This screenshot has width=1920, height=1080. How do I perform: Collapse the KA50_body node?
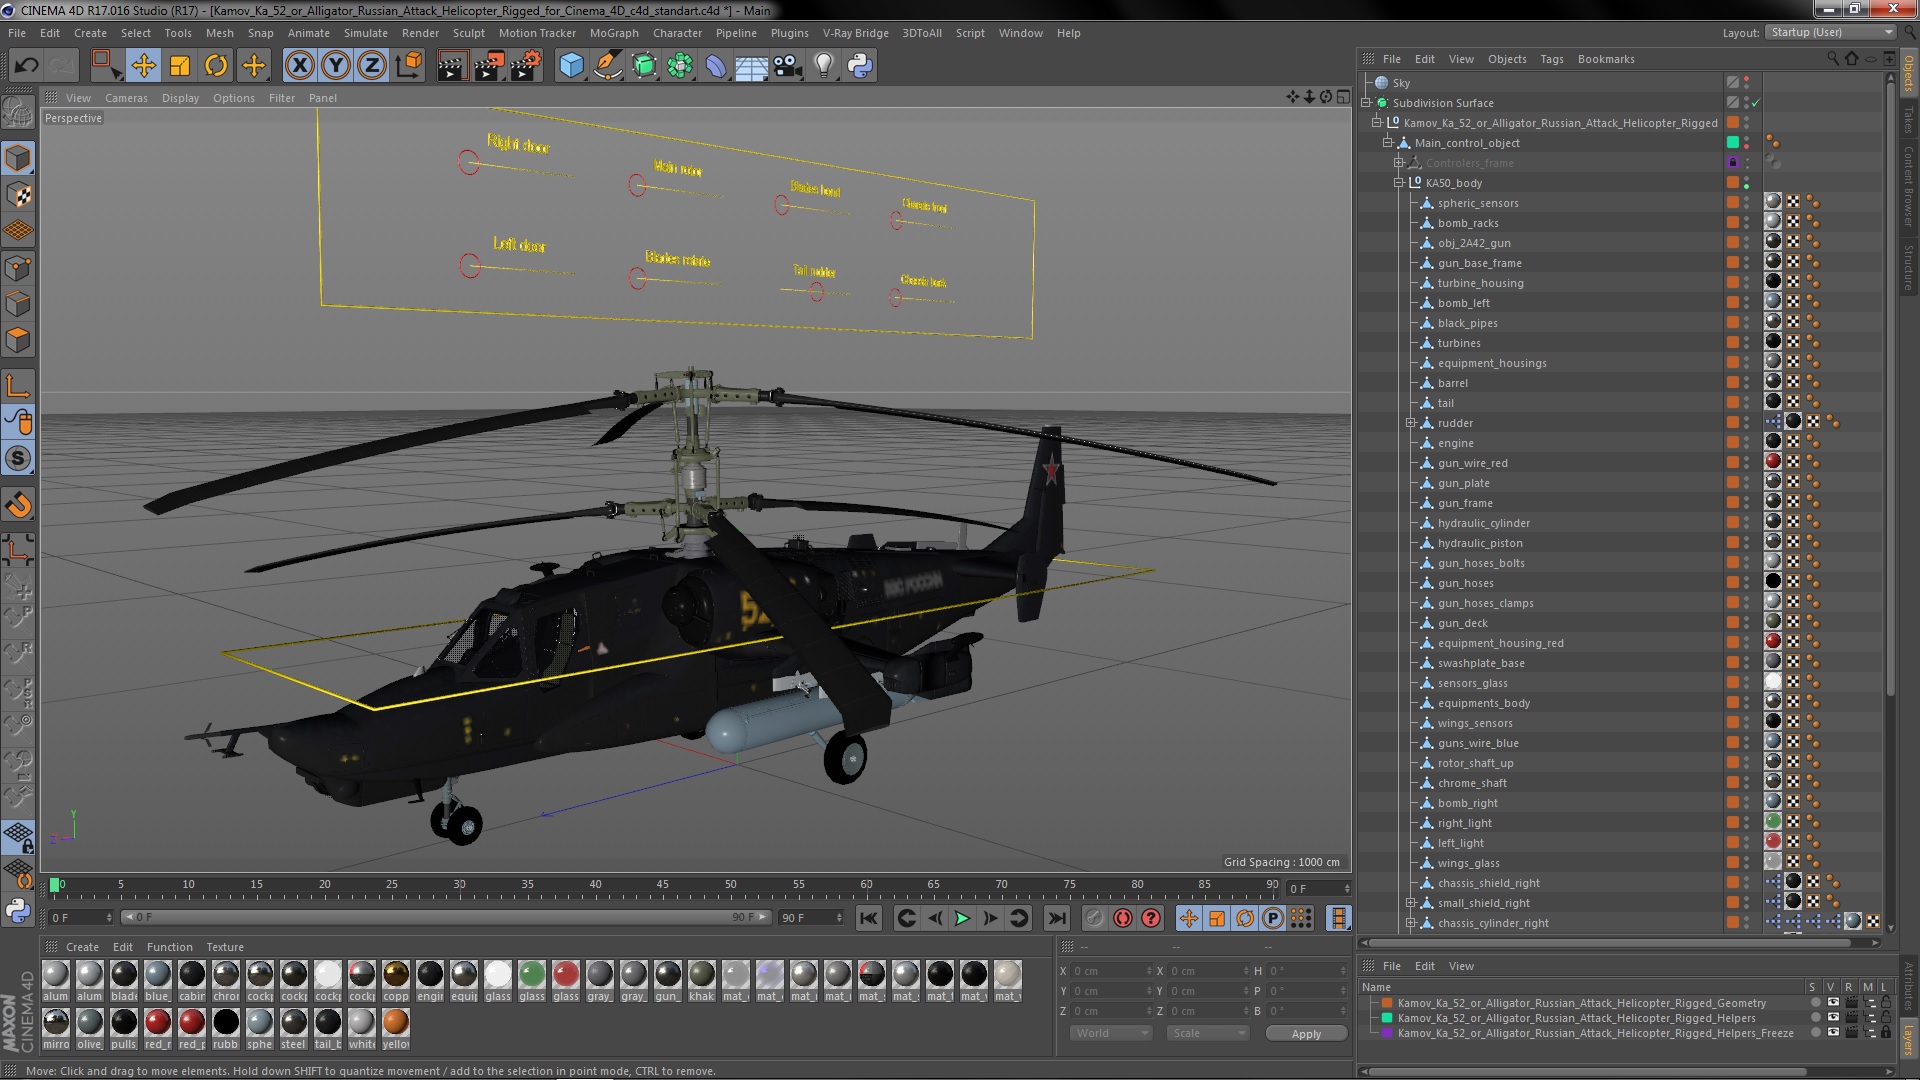coord(1399,183)
